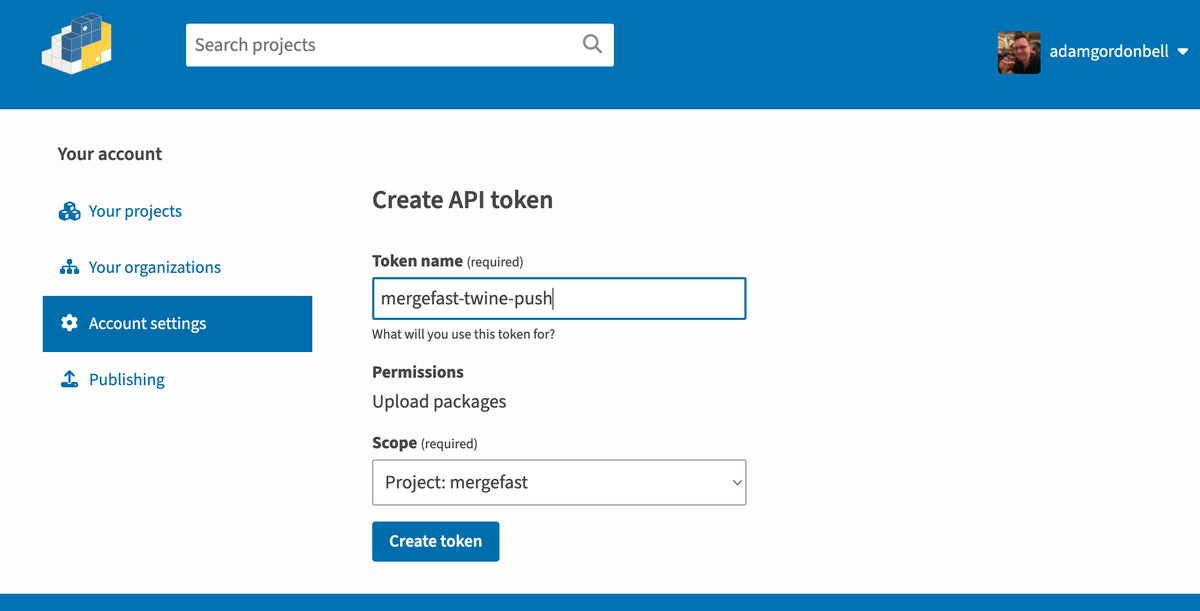
Task: Click the Create API token heading
Action: (x=462, y=200)
